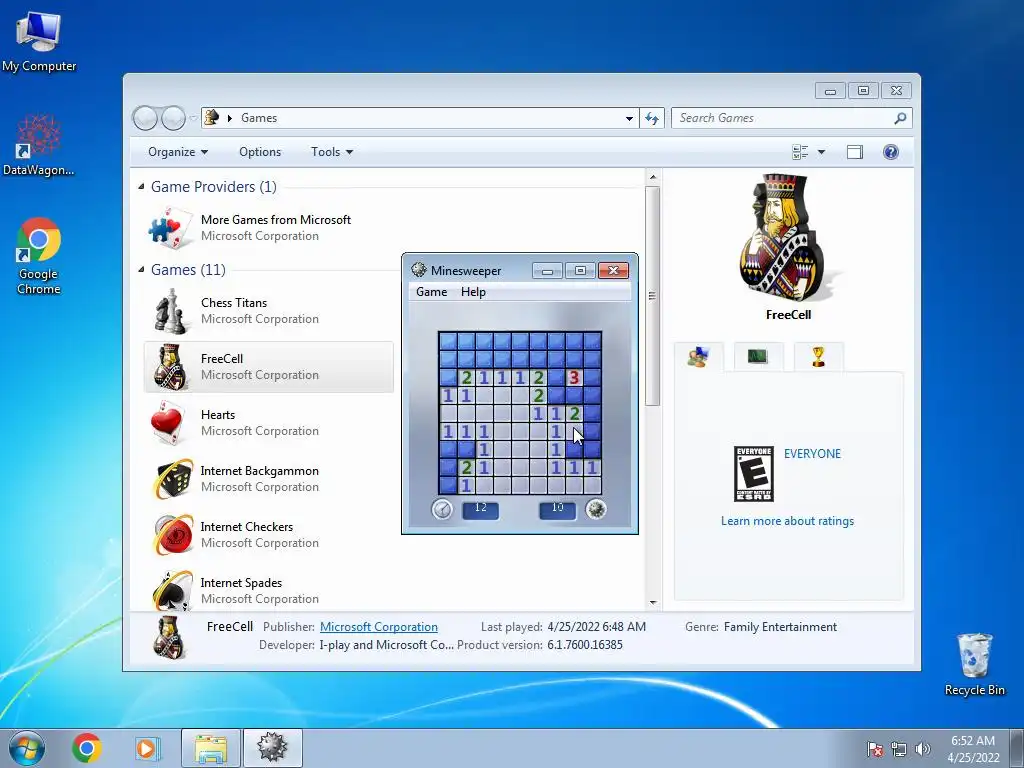
Task: Collapse the Games (11) group
Action: click(x=141, y=270)
